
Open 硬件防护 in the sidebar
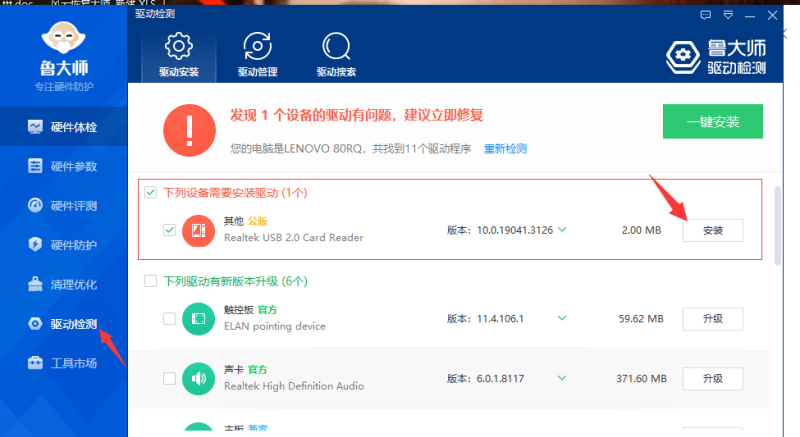click(63, 245)
